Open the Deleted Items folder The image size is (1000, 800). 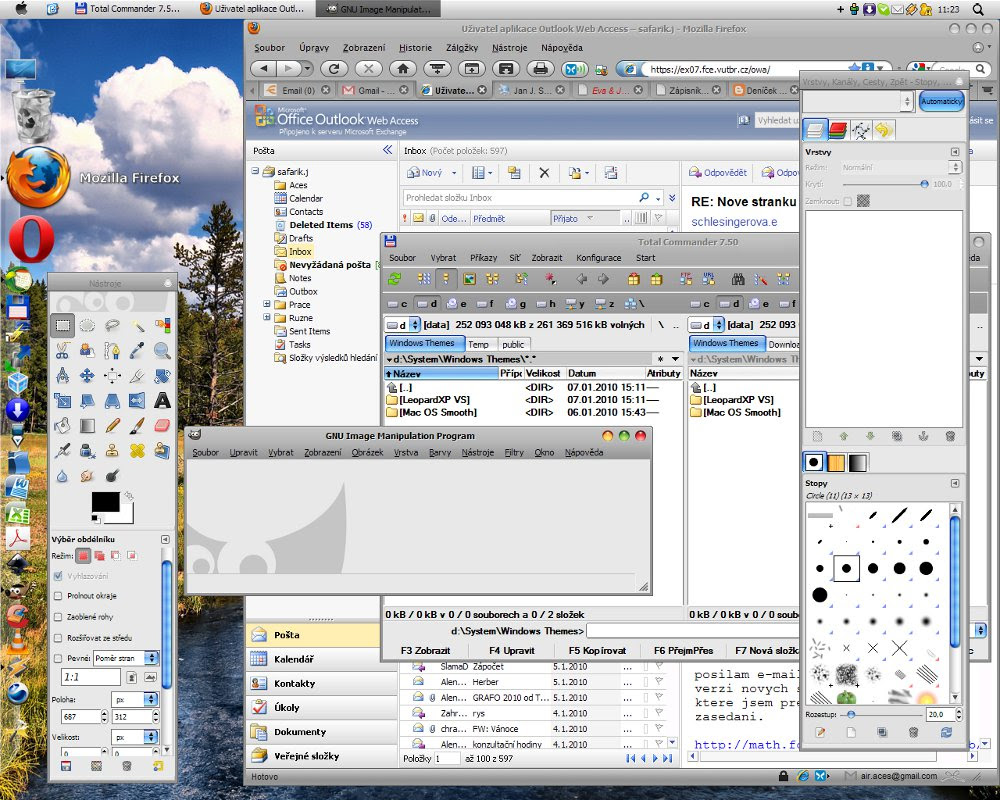click(321, 225)
